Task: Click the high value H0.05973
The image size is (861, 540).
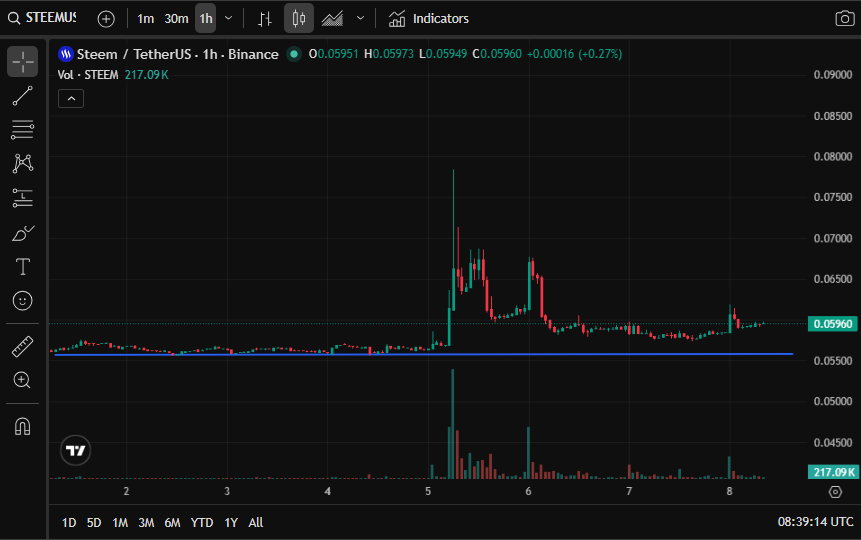Action: 389,54
